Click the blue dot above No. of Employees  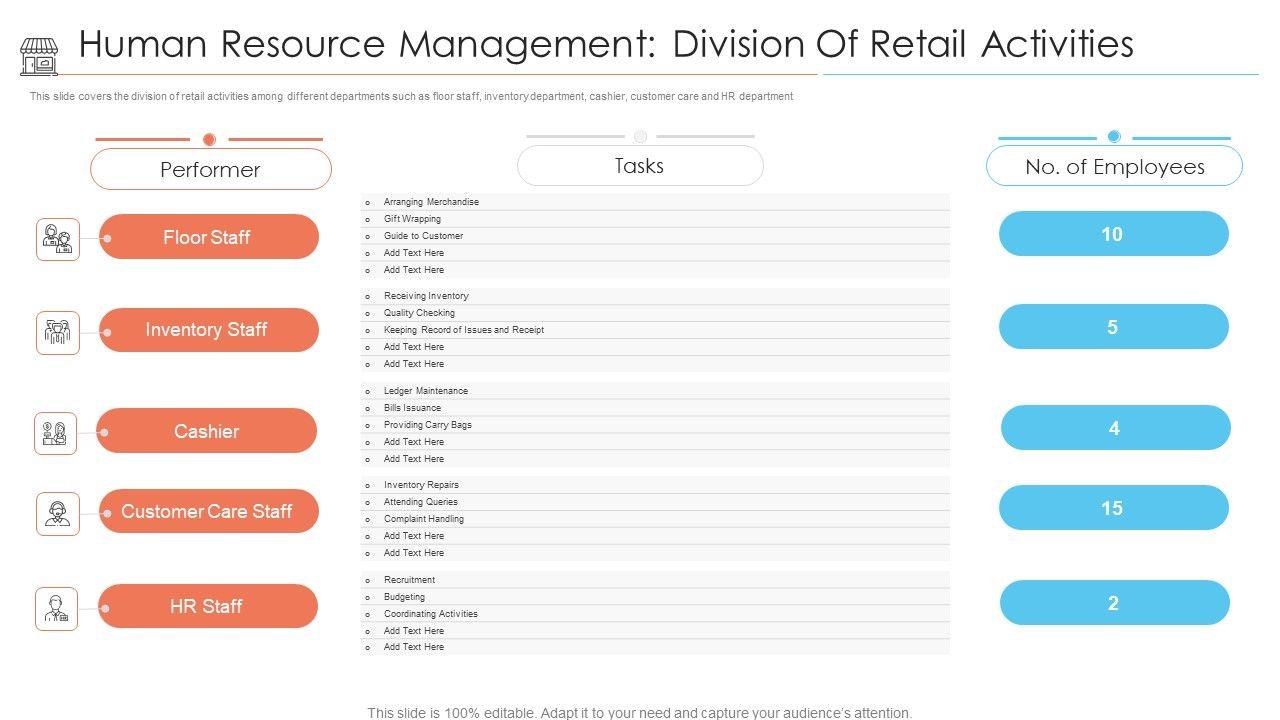click(1114, 137)
